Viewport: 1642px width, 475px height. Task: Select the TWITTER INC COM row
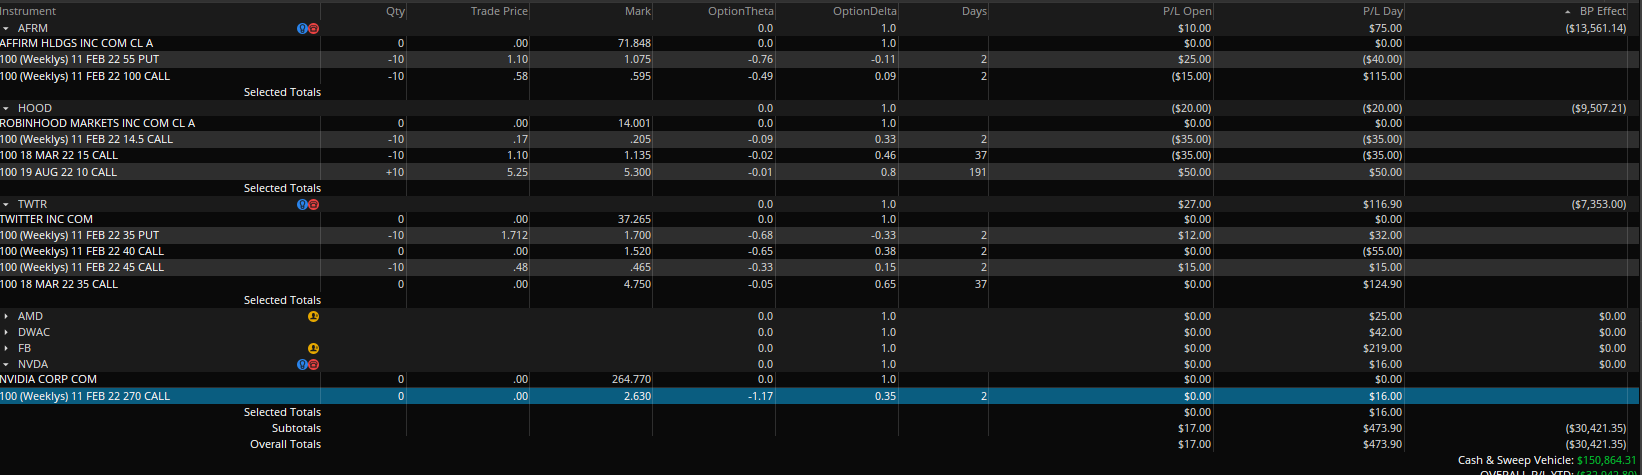[x=820, y=219]
